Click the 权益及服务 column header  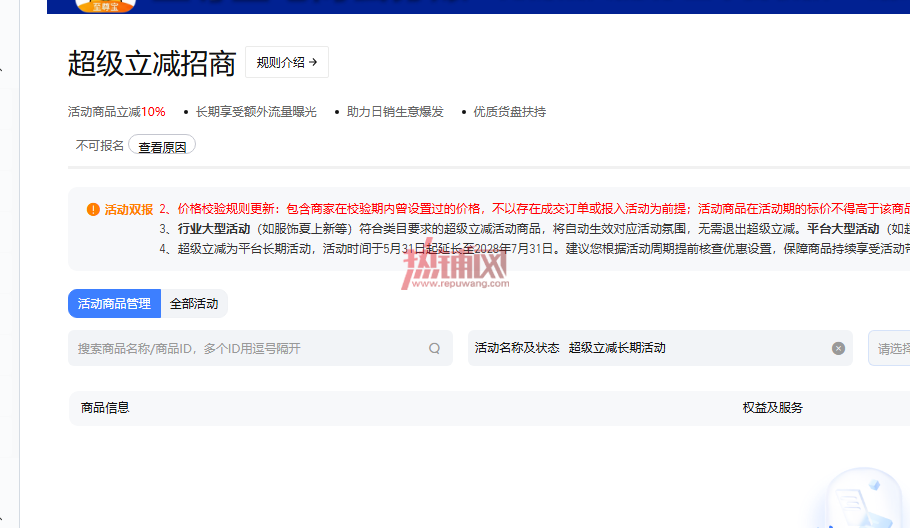click(x=772, y=408)
